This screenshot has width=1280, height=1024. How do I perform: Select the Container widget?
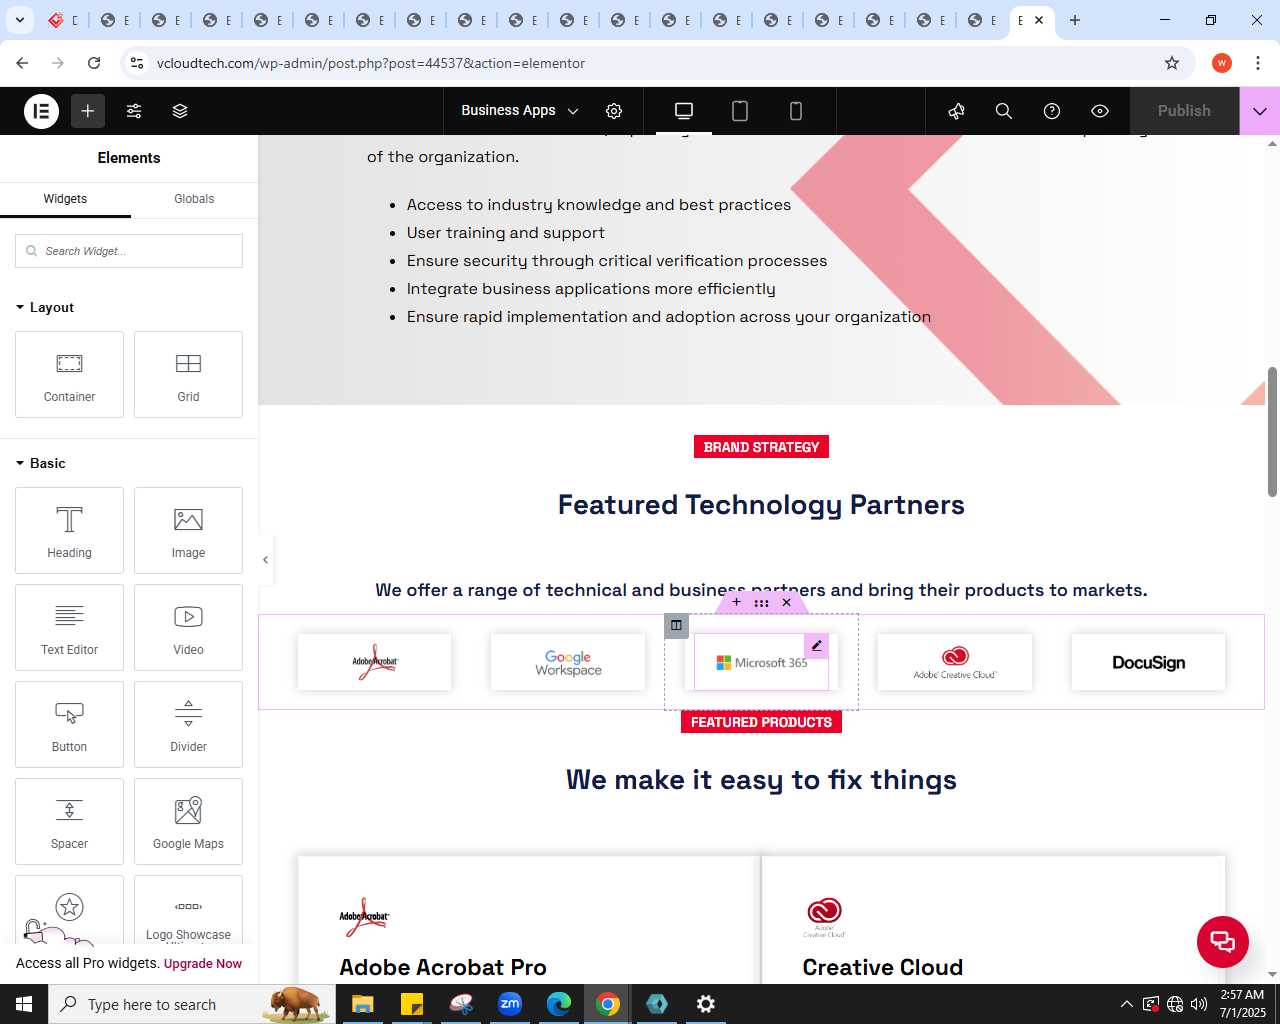click(69, 374)
